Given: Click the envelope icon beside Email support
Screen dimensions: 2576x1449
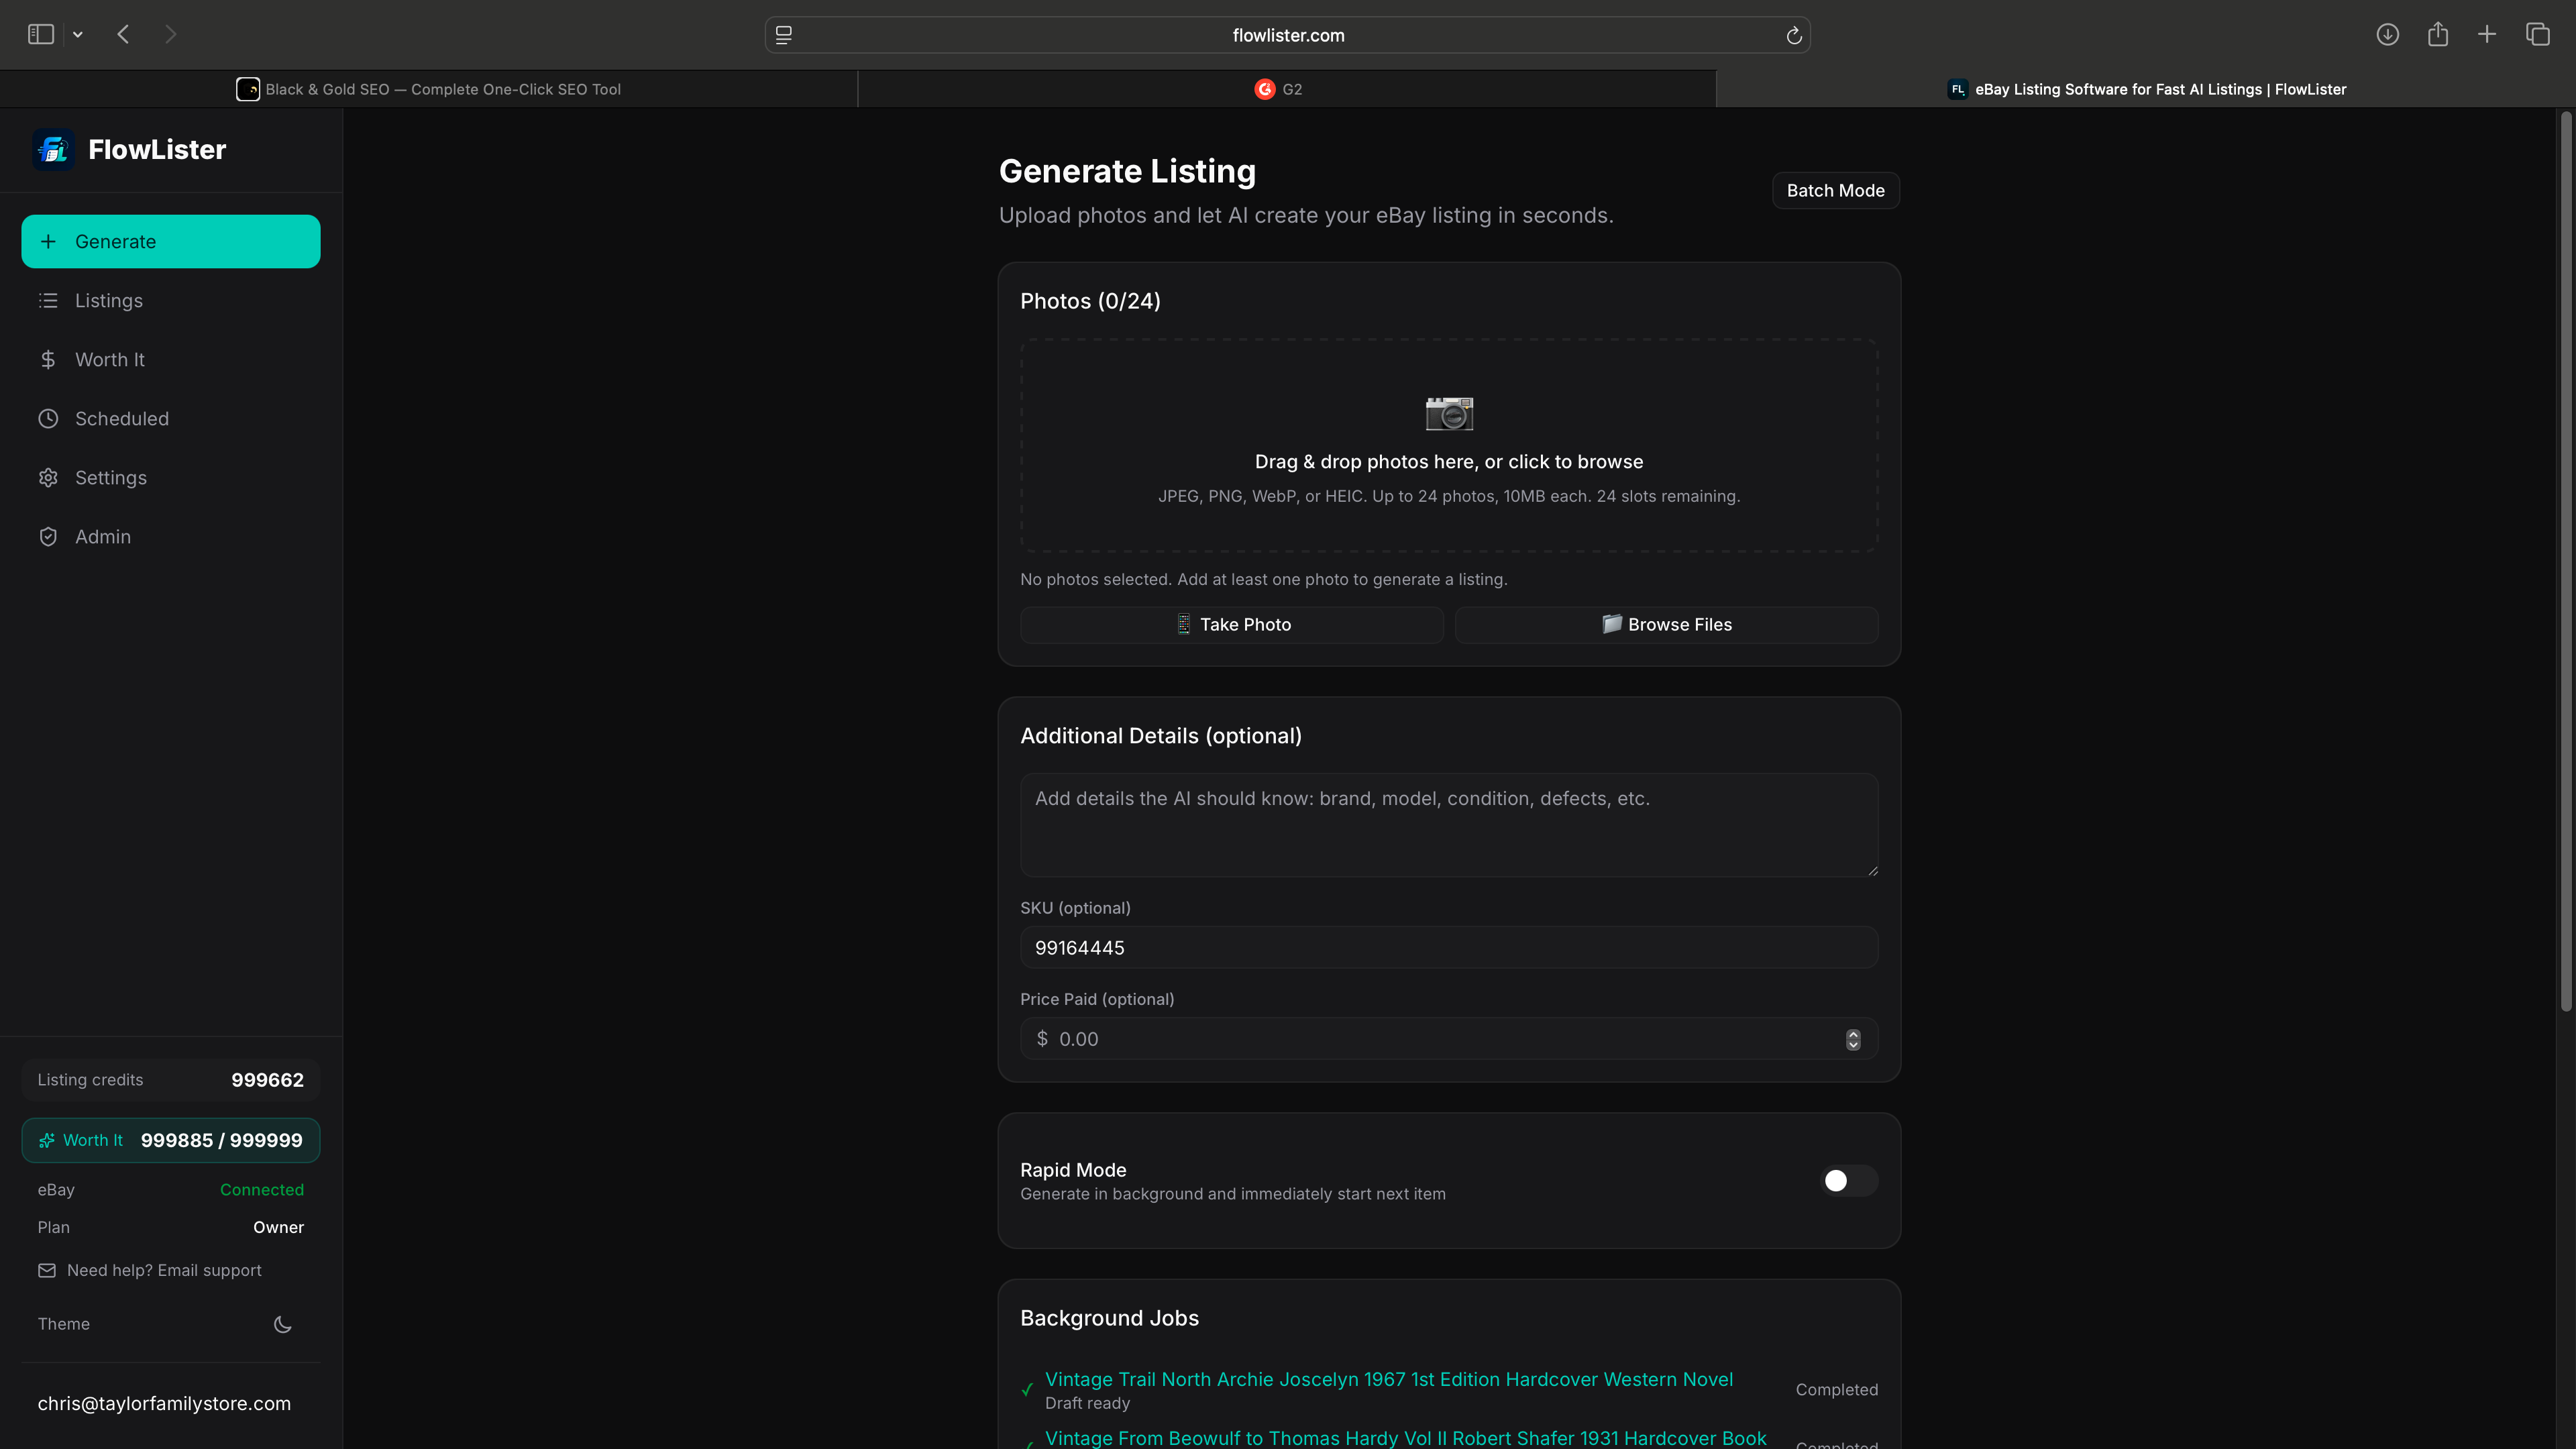Looking at the screenshot, I should (x=47, y=1271).
